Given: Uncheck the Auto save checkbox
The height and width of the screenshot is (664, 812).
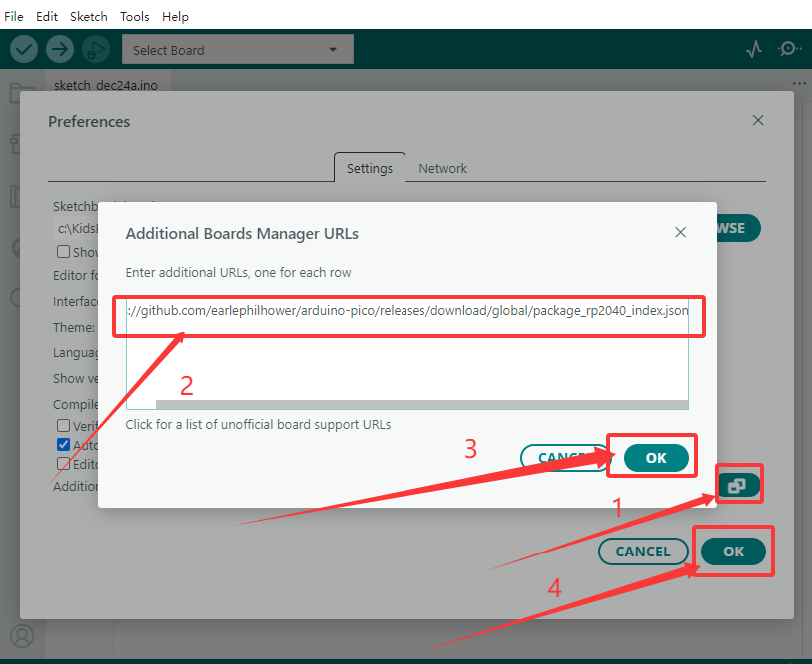Looking at the screenshot, I should click(63, 444).
